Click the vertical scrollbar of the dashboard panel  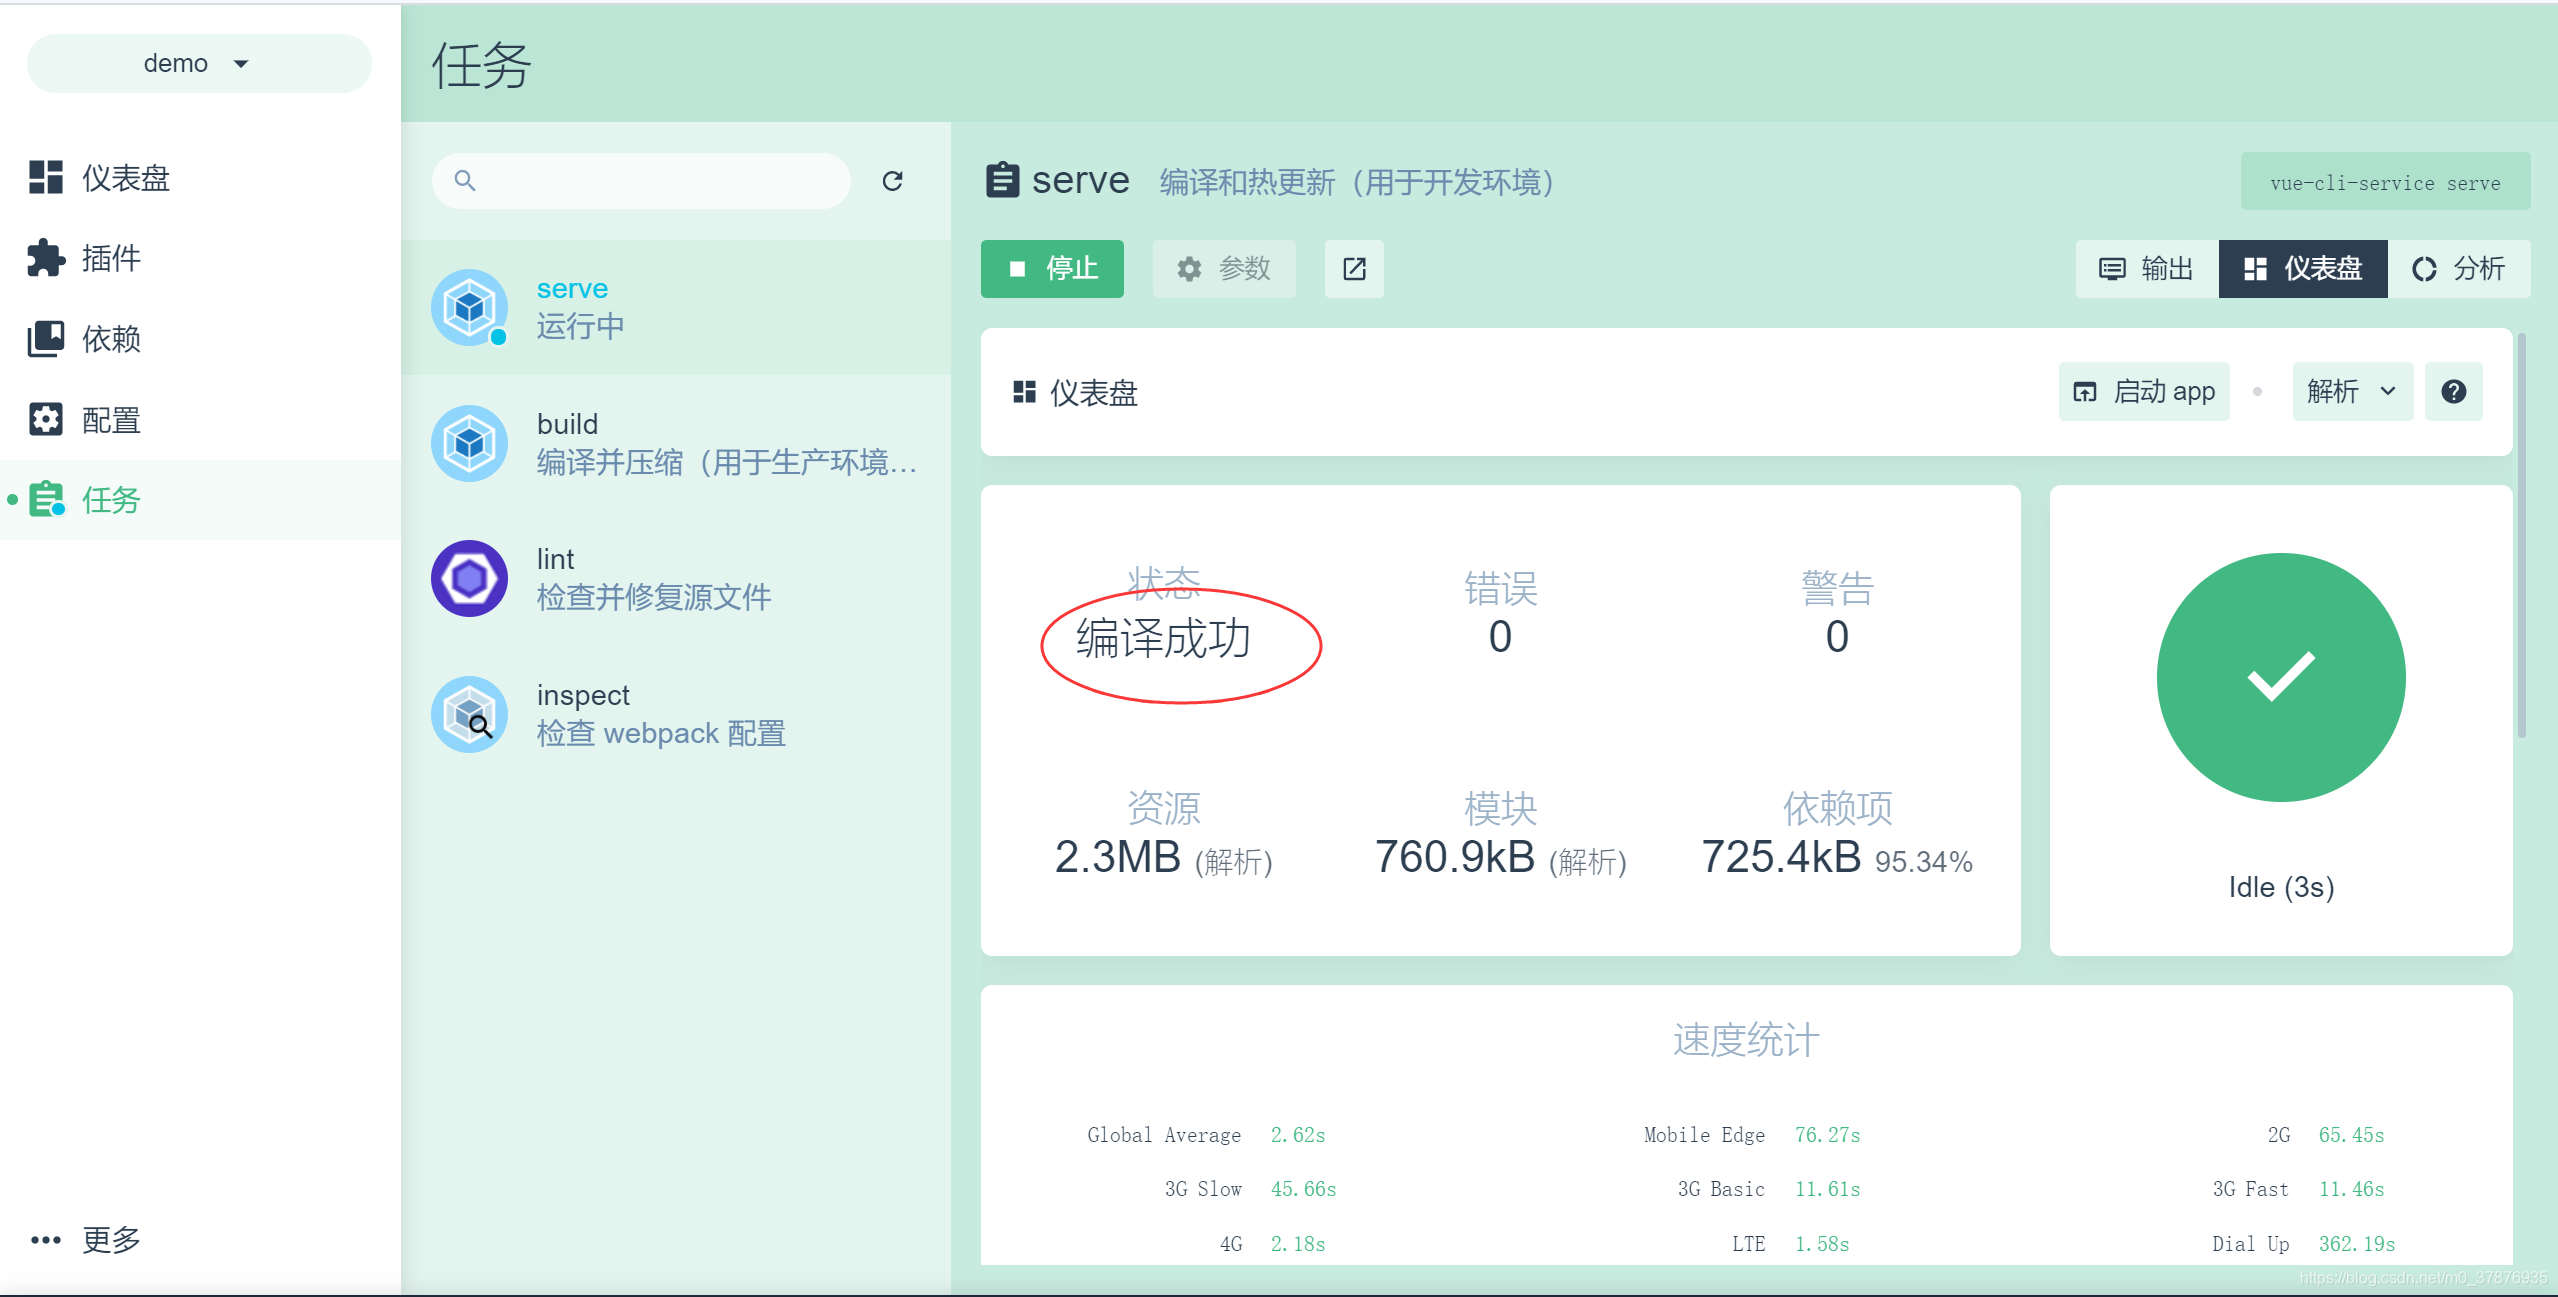(2522, 535)
